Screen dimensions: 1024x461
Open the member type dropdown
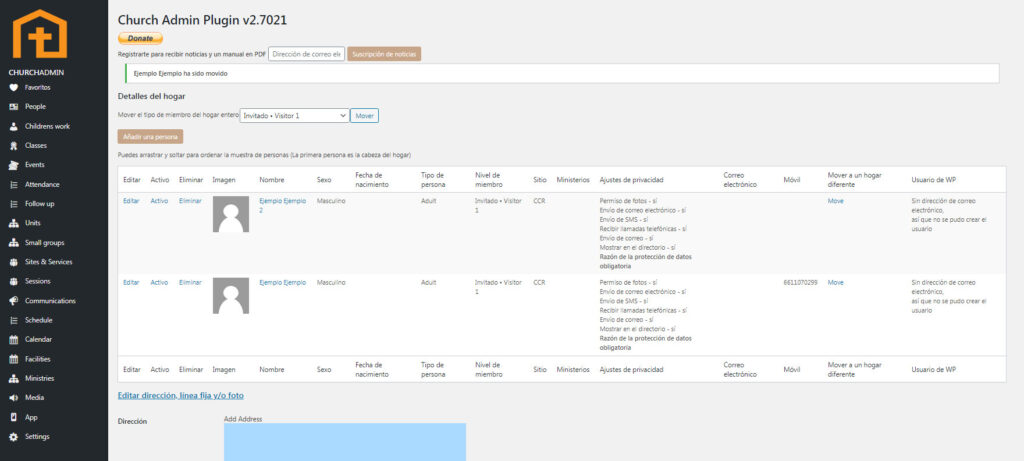tap(294, 116)
